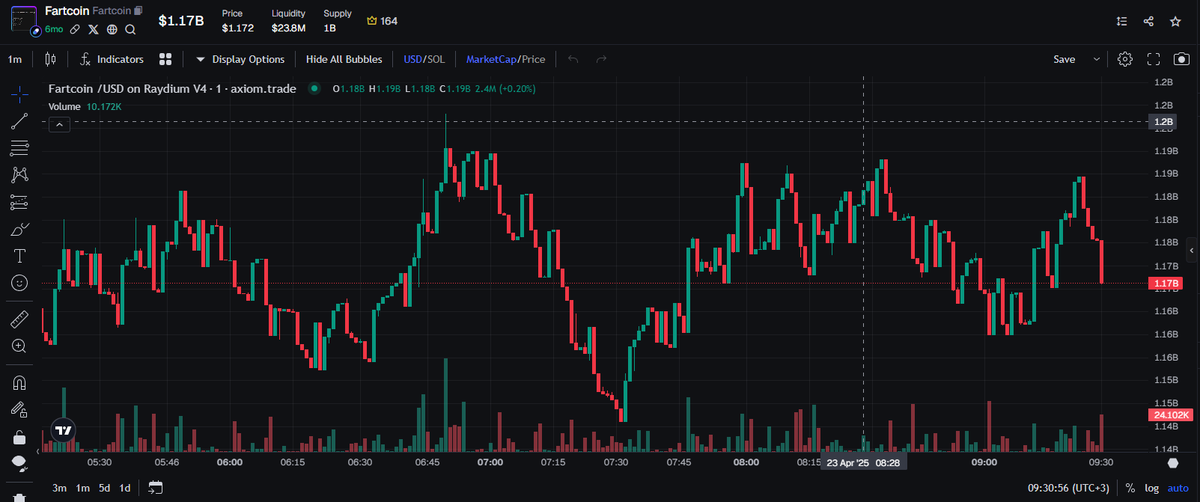Open the checklist icon at the top right

pos(1121,21)
